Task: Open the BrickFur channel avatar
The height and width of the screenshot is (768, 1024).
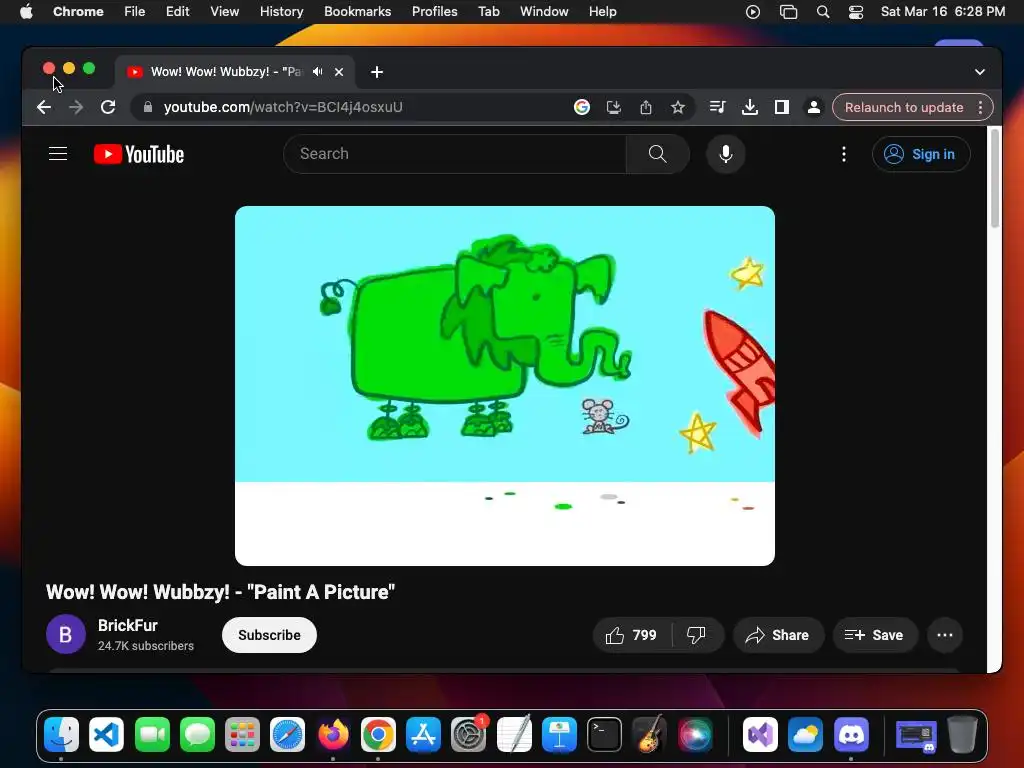Action: coord(65,634)
